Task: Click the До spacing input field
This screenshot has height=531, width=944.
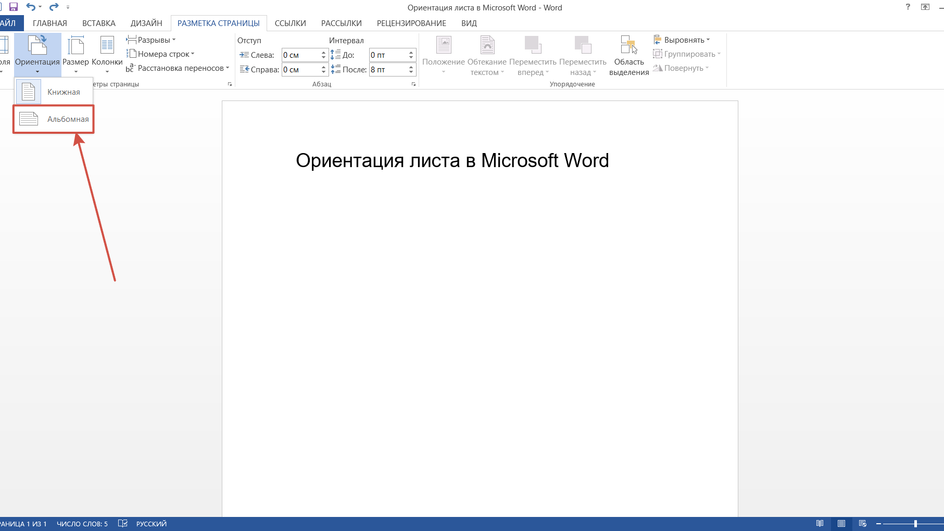Action: [388, 55]
